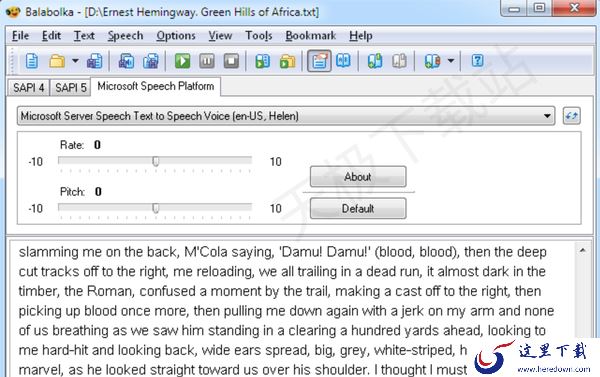Minimize the Balabolka window
Screen dimensions: 600x377
pos(514,8)
